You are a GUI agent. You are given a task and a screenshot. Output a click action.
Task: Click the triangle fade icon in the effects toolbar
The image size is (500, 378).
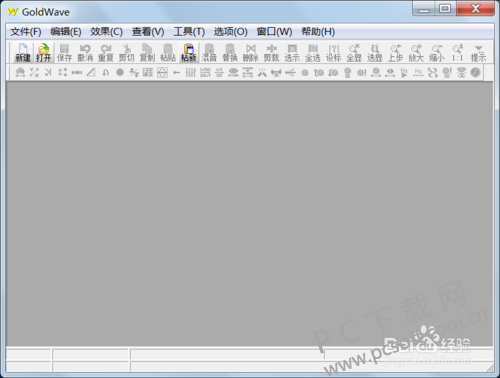91,72
